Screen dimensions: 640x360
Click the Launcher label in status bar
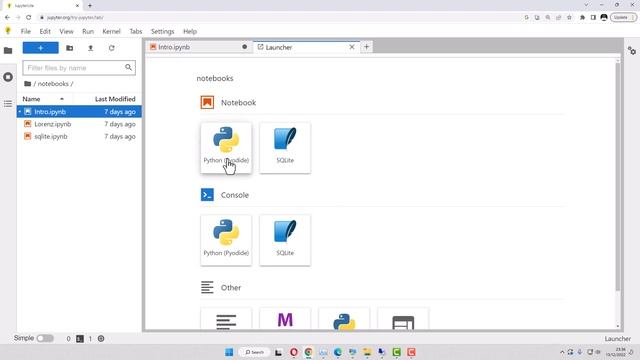[x=618, y=339]
